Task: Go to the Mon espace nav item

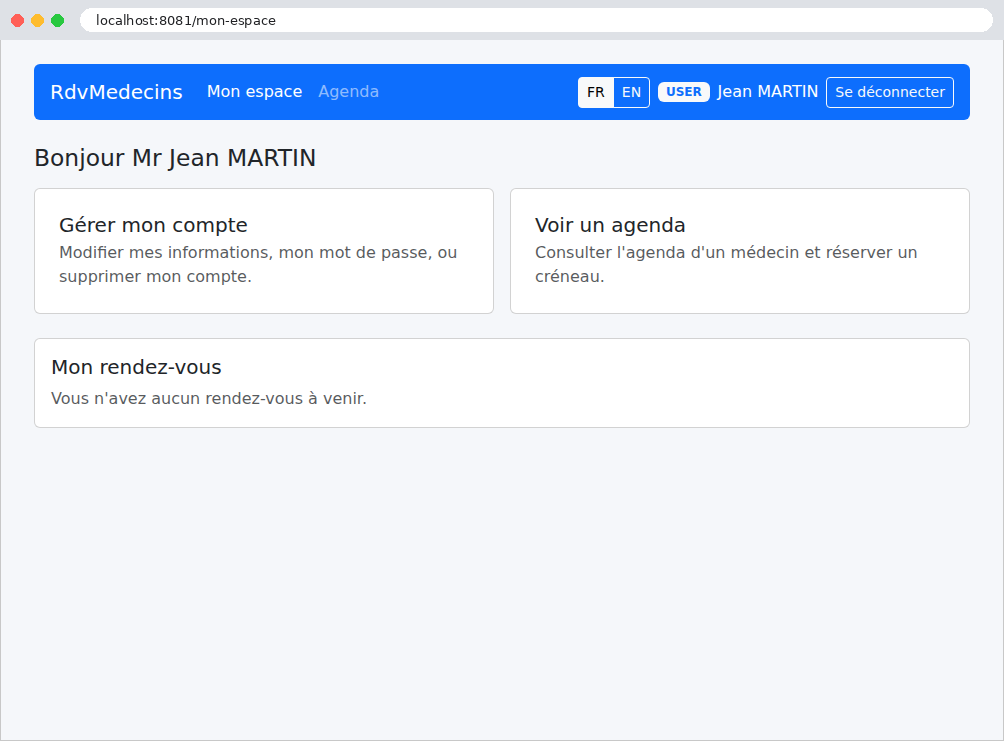Action: coord(254,92)
